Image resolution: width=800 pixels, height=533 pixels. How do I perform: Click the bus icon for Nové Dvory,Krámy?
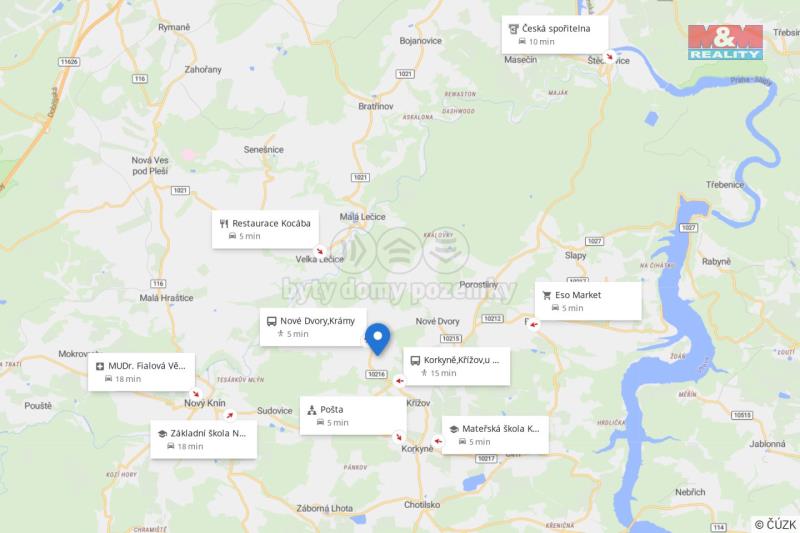[x=271, y=321]
